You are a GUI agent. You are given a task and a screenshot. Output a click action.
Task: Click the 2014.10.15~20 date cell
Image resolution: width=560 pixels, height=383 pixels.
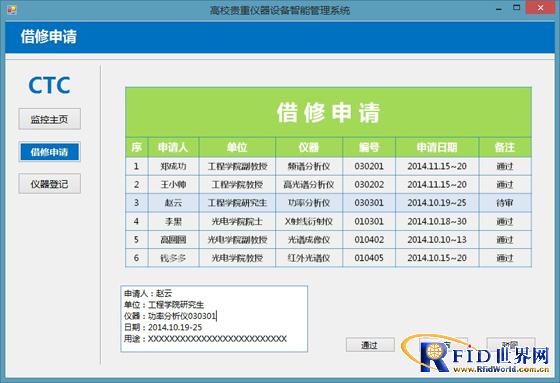point(437,258)
